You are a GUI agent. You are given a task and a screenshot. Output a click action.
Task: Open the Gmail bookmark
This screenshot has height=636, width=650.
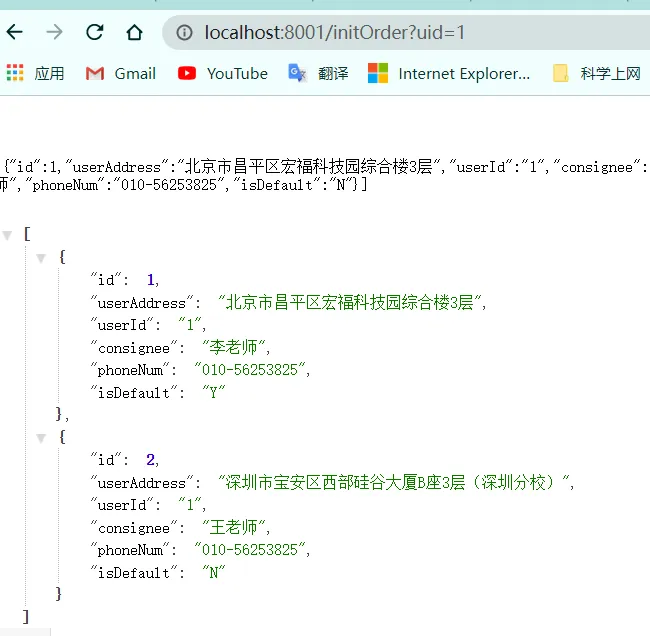(x=121, y=73)
